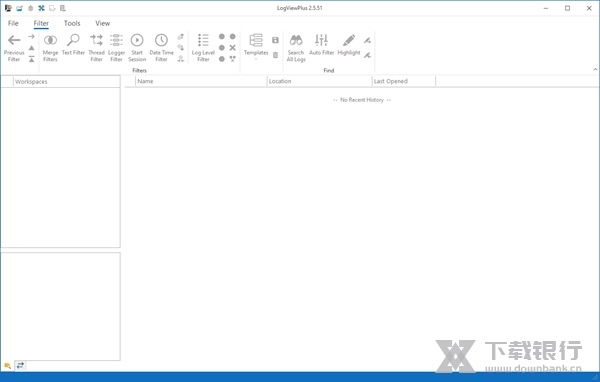Switch to the View ribbon tab
600x382 pixels.
coord(103,23)
